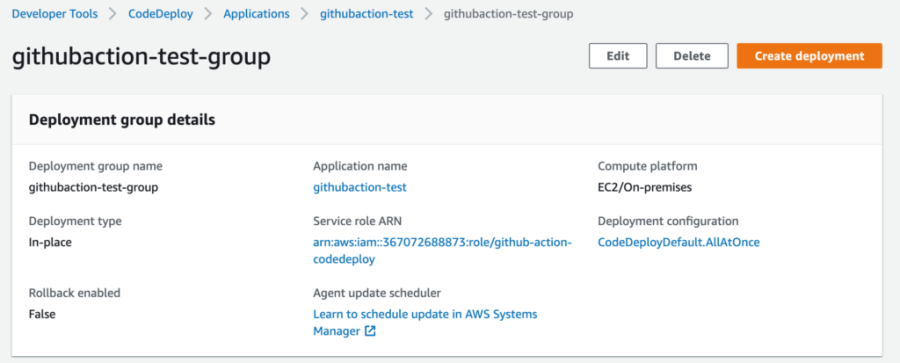900x363 pixels.
Task: Open the Developer Tools breadcrumb
Action: [55, 14]
